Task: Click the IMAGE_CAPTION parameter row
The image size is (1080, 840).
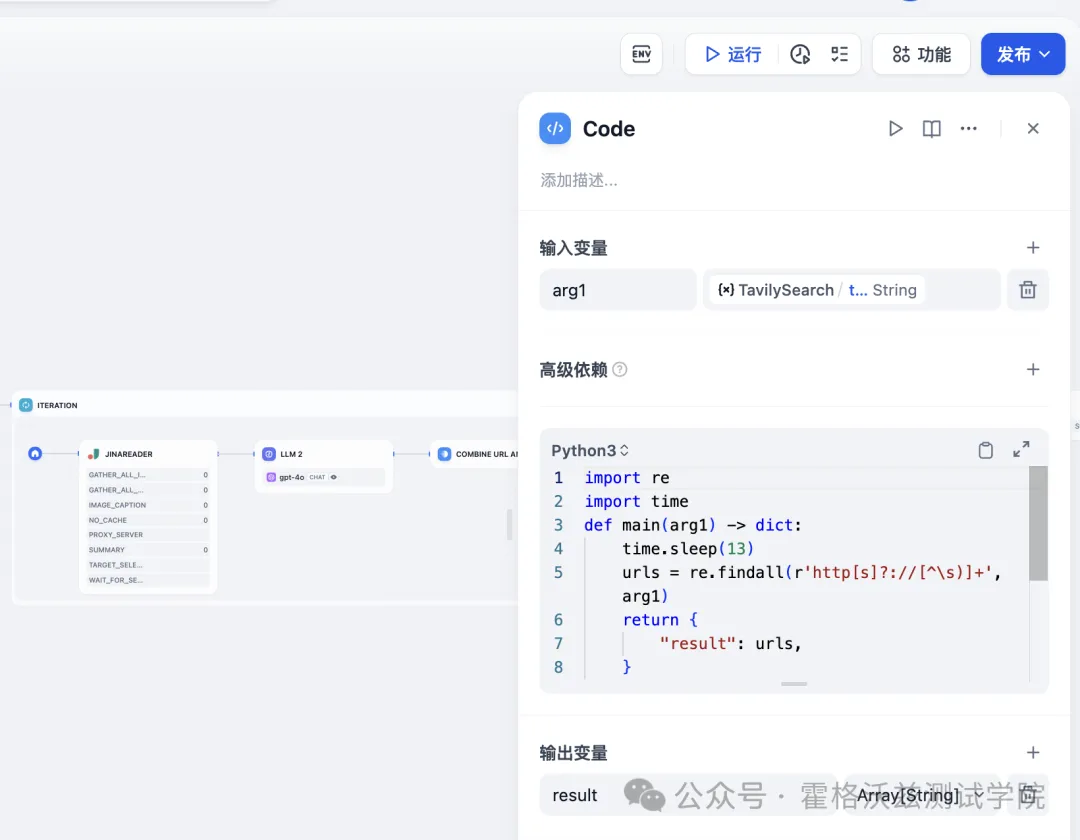Action: (x=148, y=505)
